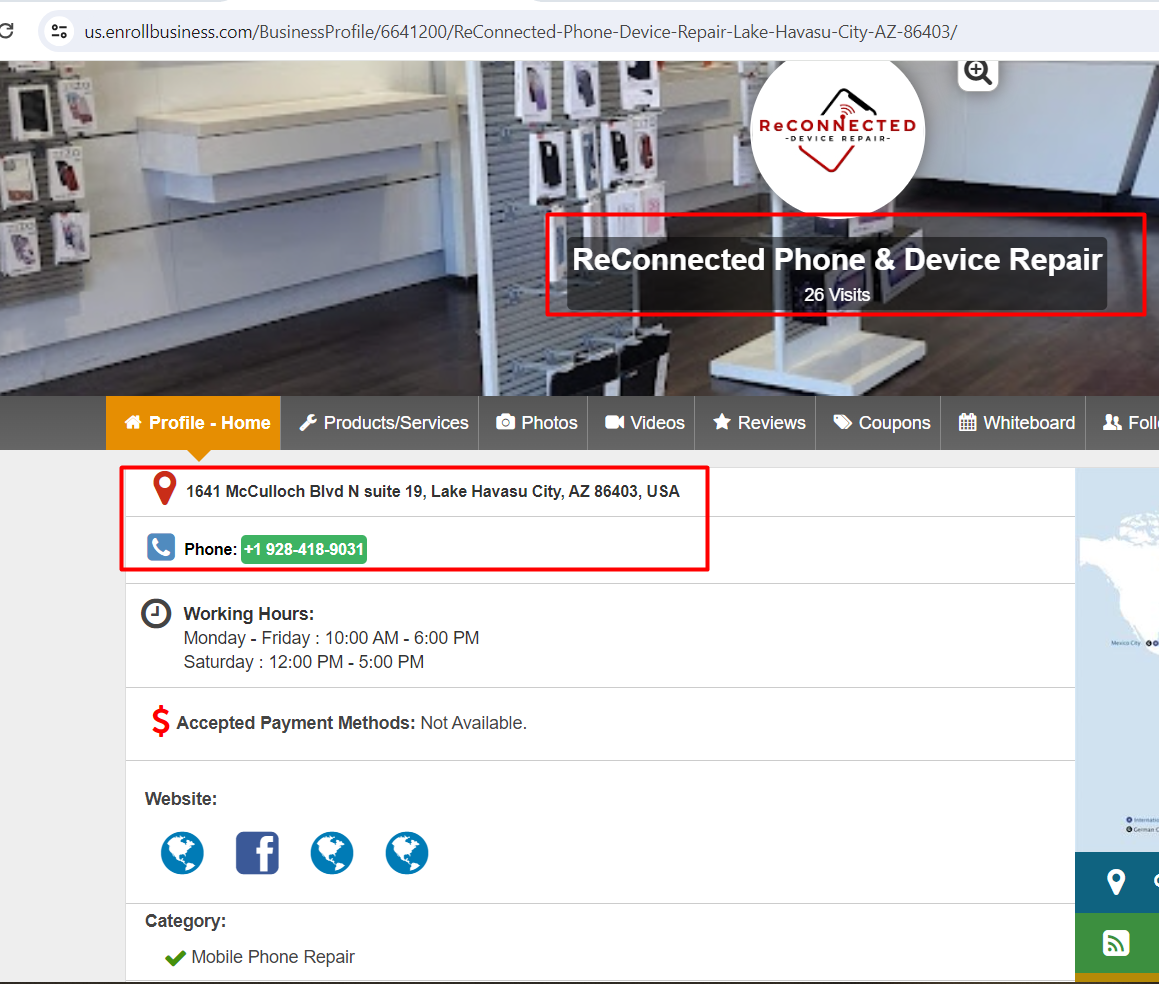1159x984 pixels.
Task: Click the home icon in the Profile tab
Action: (x=133, y=422)
